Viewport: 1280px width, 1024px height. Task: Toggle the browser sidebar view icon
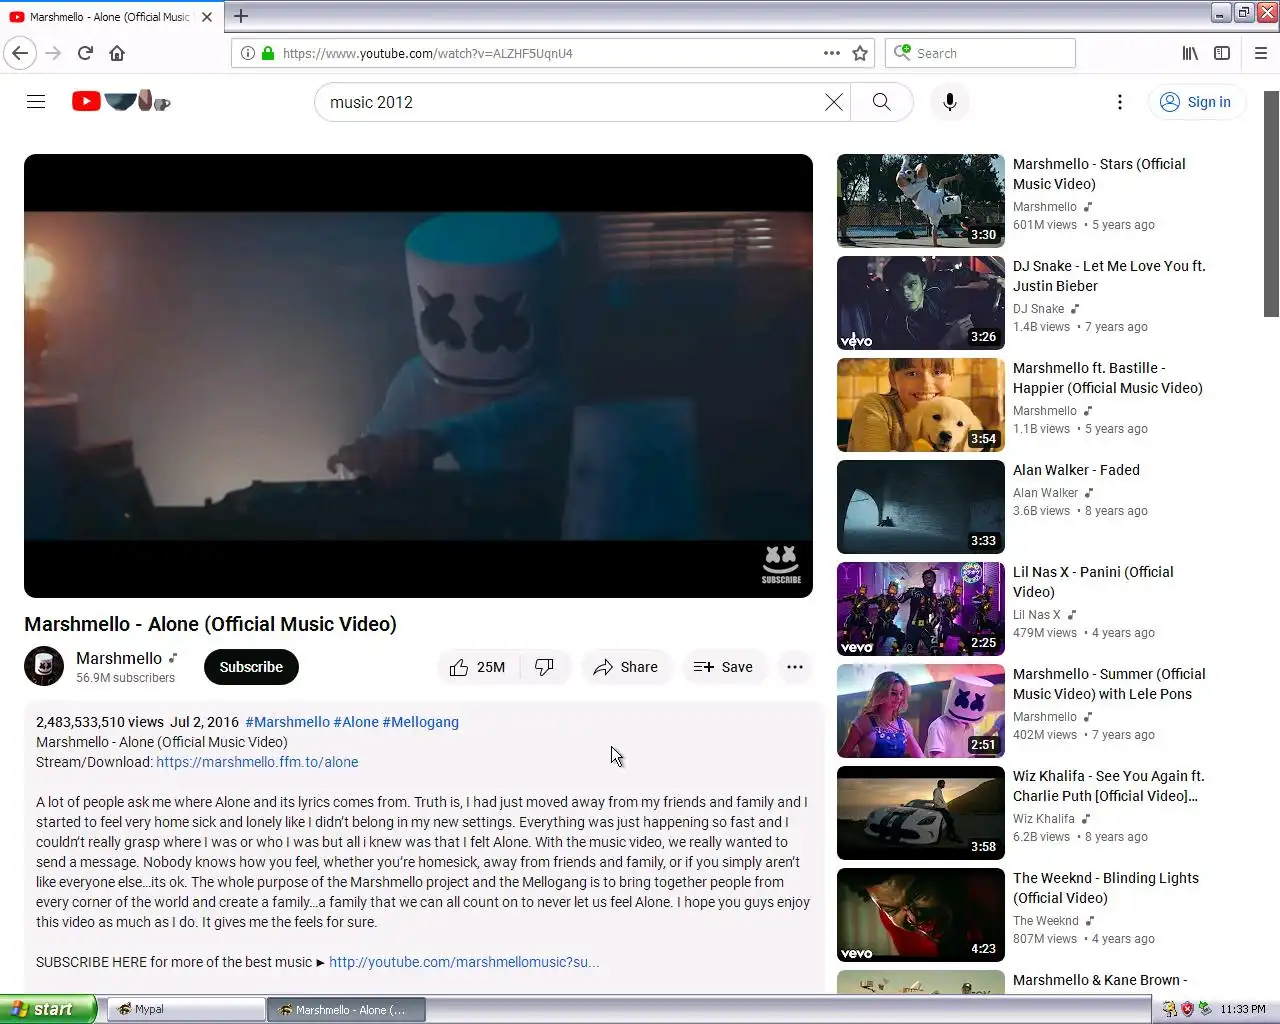pos(1222,53)
